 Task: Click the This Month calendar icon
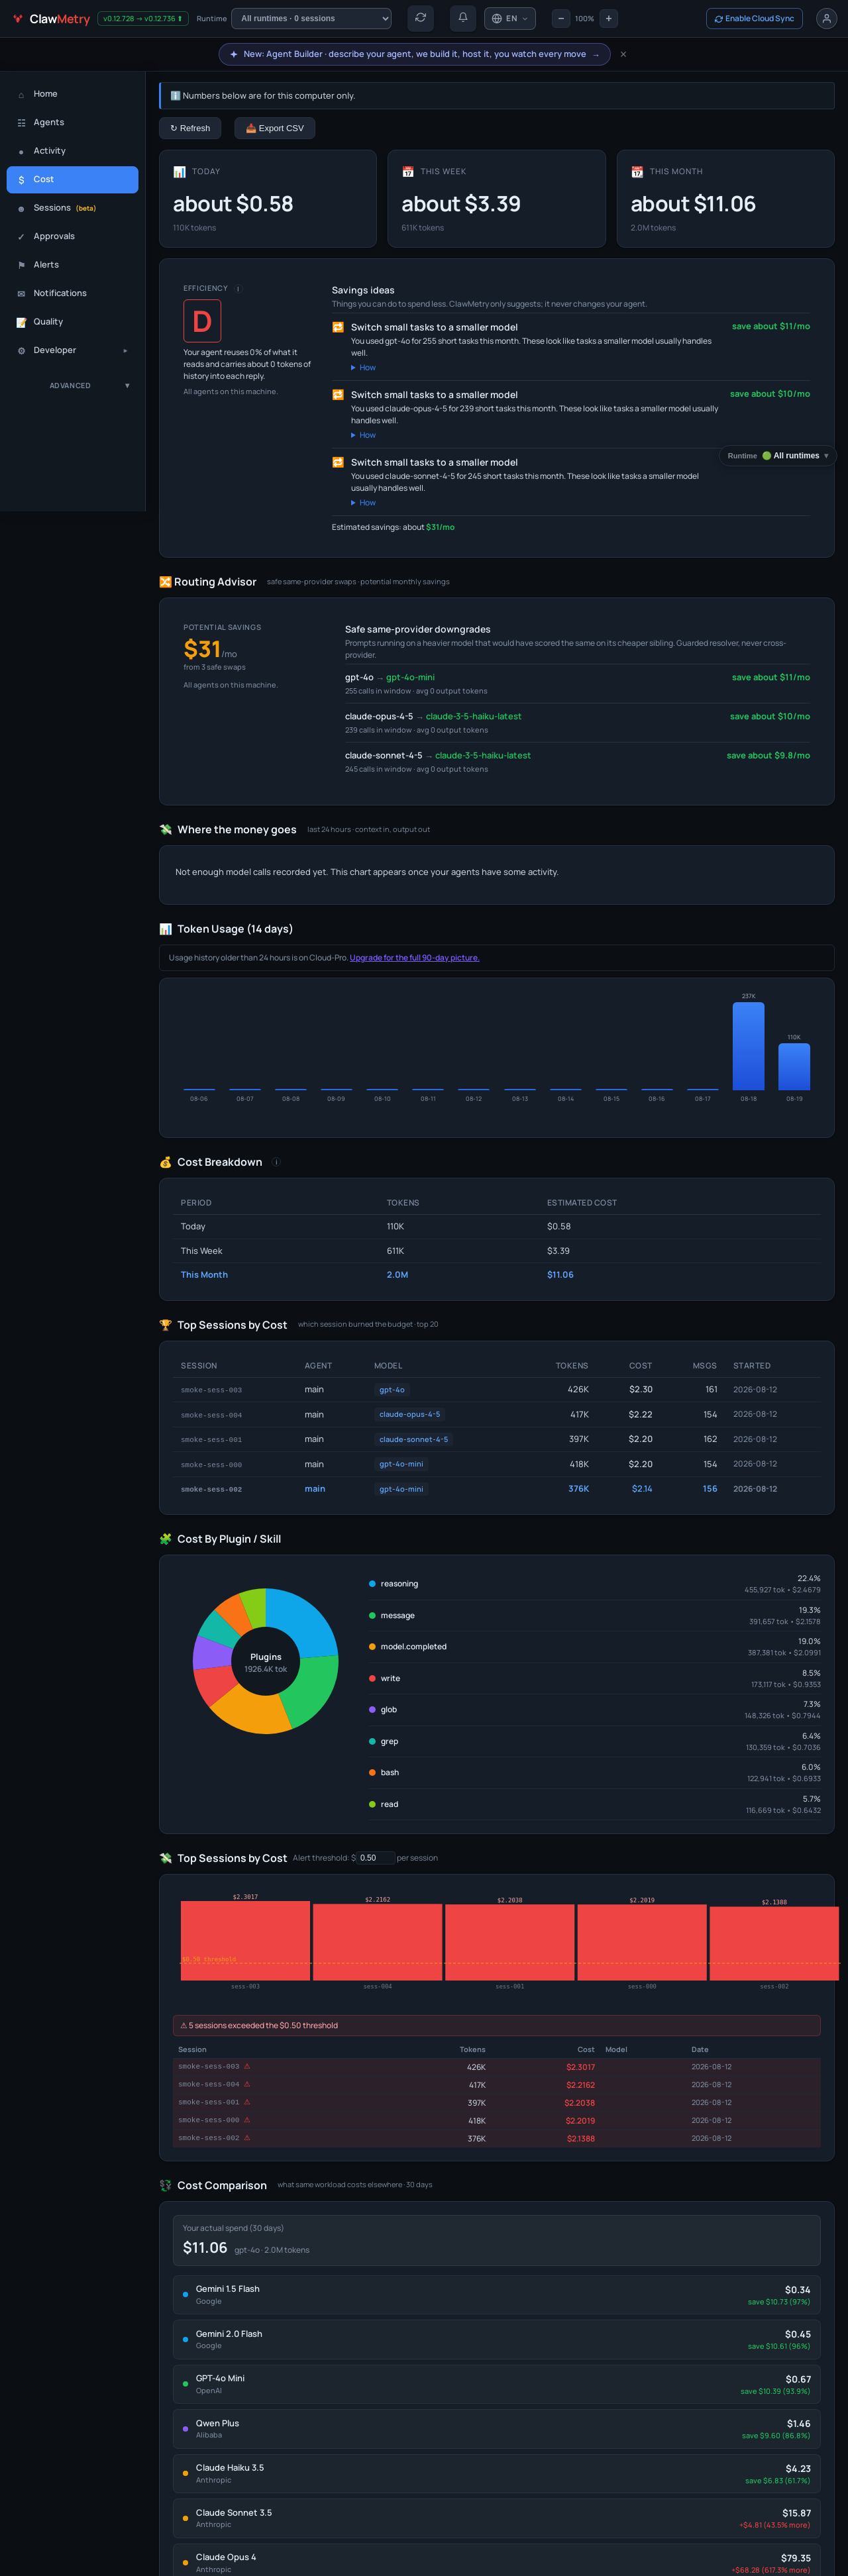pyautogui.click(x=637, y=172)
